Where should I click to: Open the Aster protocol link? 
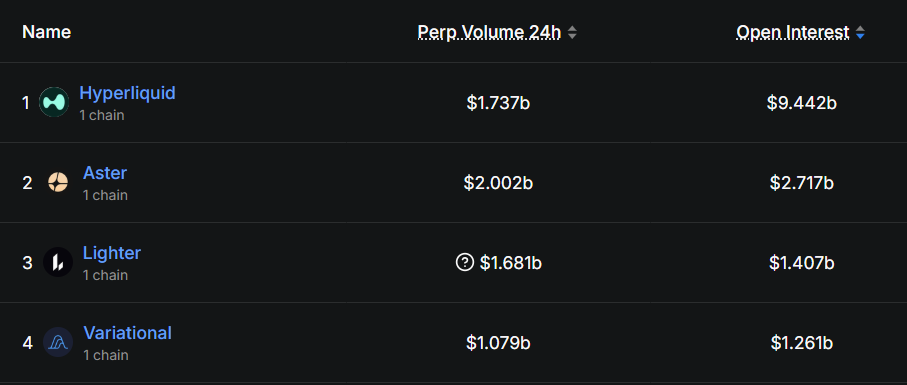[x=105, y=173]
